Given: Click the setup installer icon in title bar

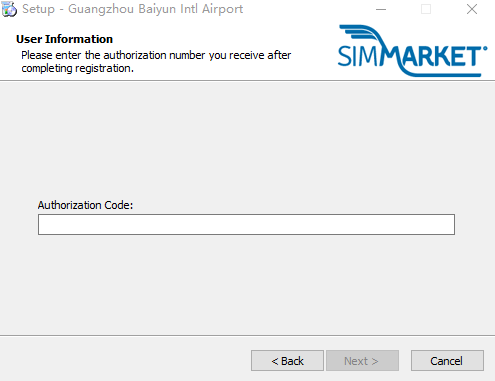Looking at the screenshot, I should (x=9, y=9).
